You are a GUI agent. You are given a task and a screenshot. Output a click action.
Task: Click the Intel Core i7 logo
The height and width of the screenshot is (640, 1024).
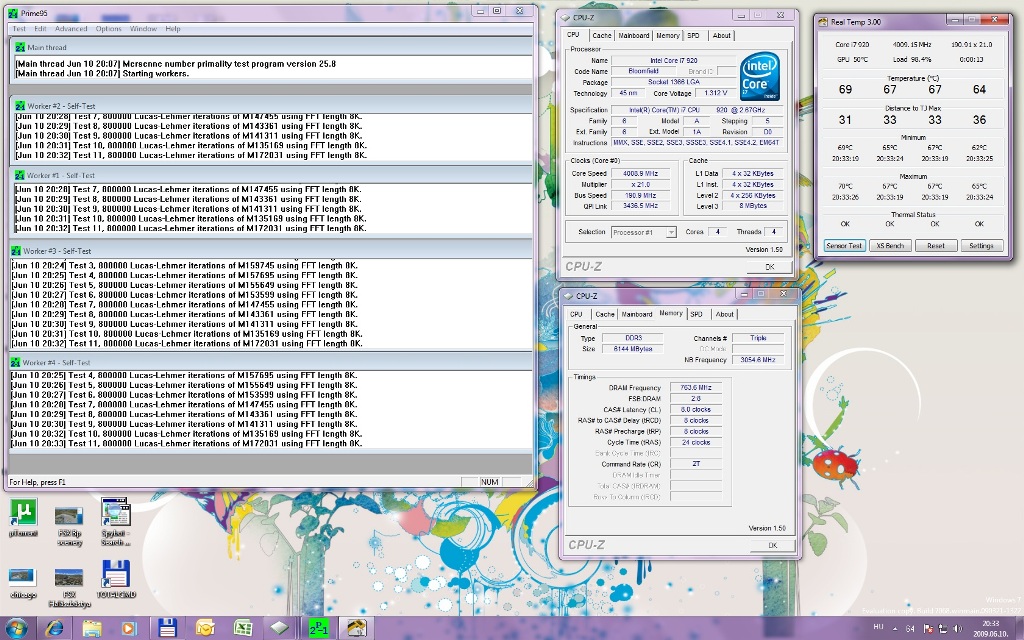759,76
